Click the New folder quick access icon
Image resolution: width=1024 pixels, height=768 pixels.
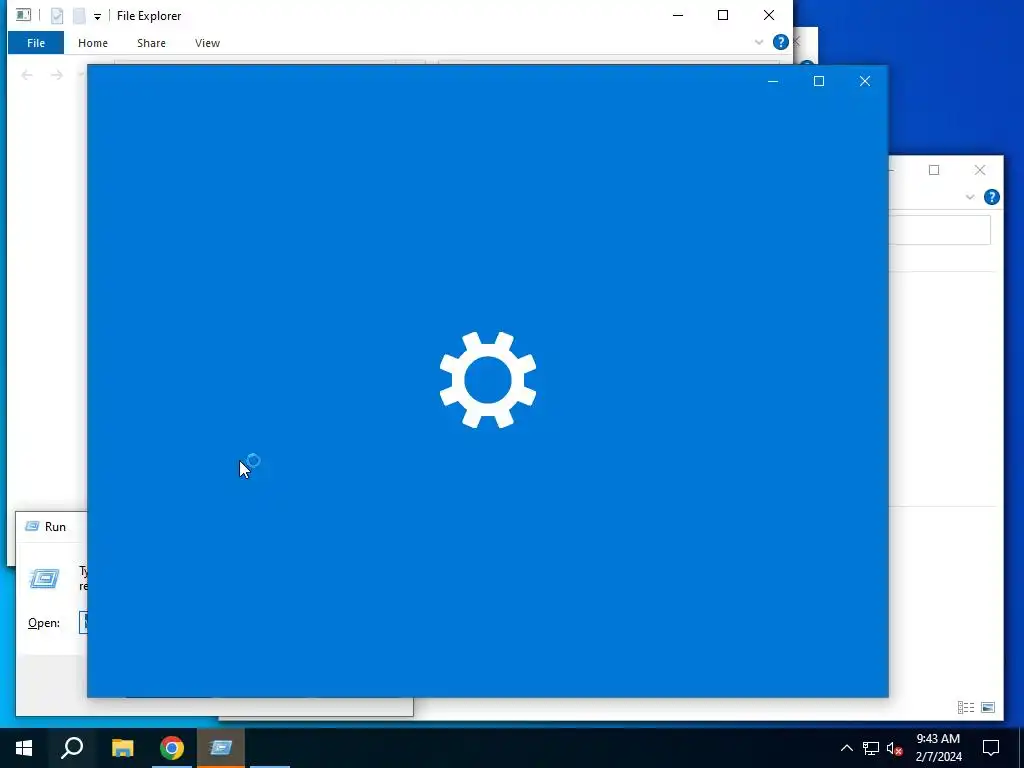[79, 16]
